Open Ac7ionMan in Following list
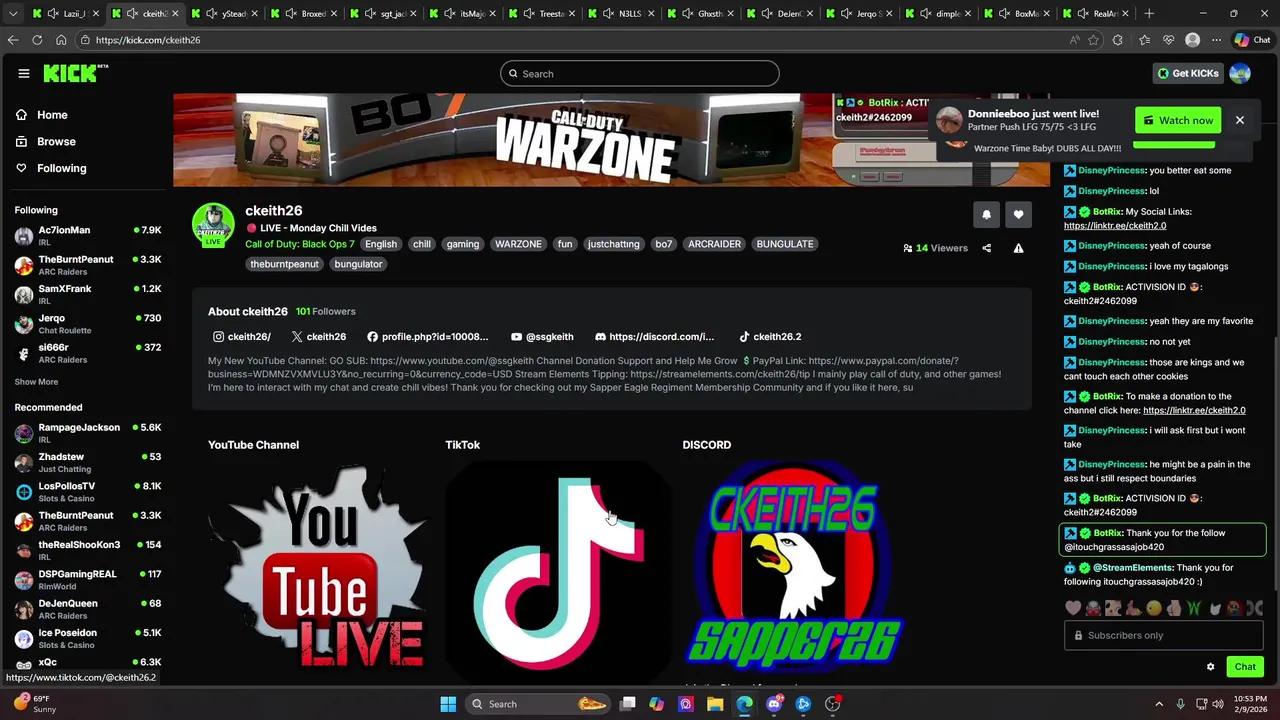Viewport: 1280px width, 720px height. pos(88,236)
